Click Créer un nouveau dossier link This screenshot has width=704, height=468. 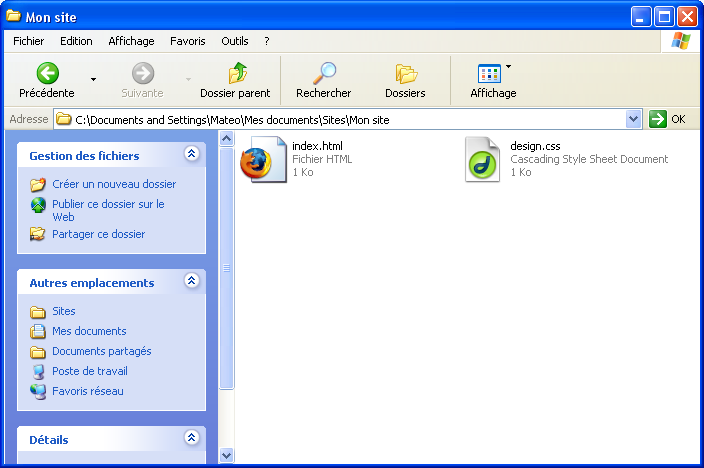(114, 184)
